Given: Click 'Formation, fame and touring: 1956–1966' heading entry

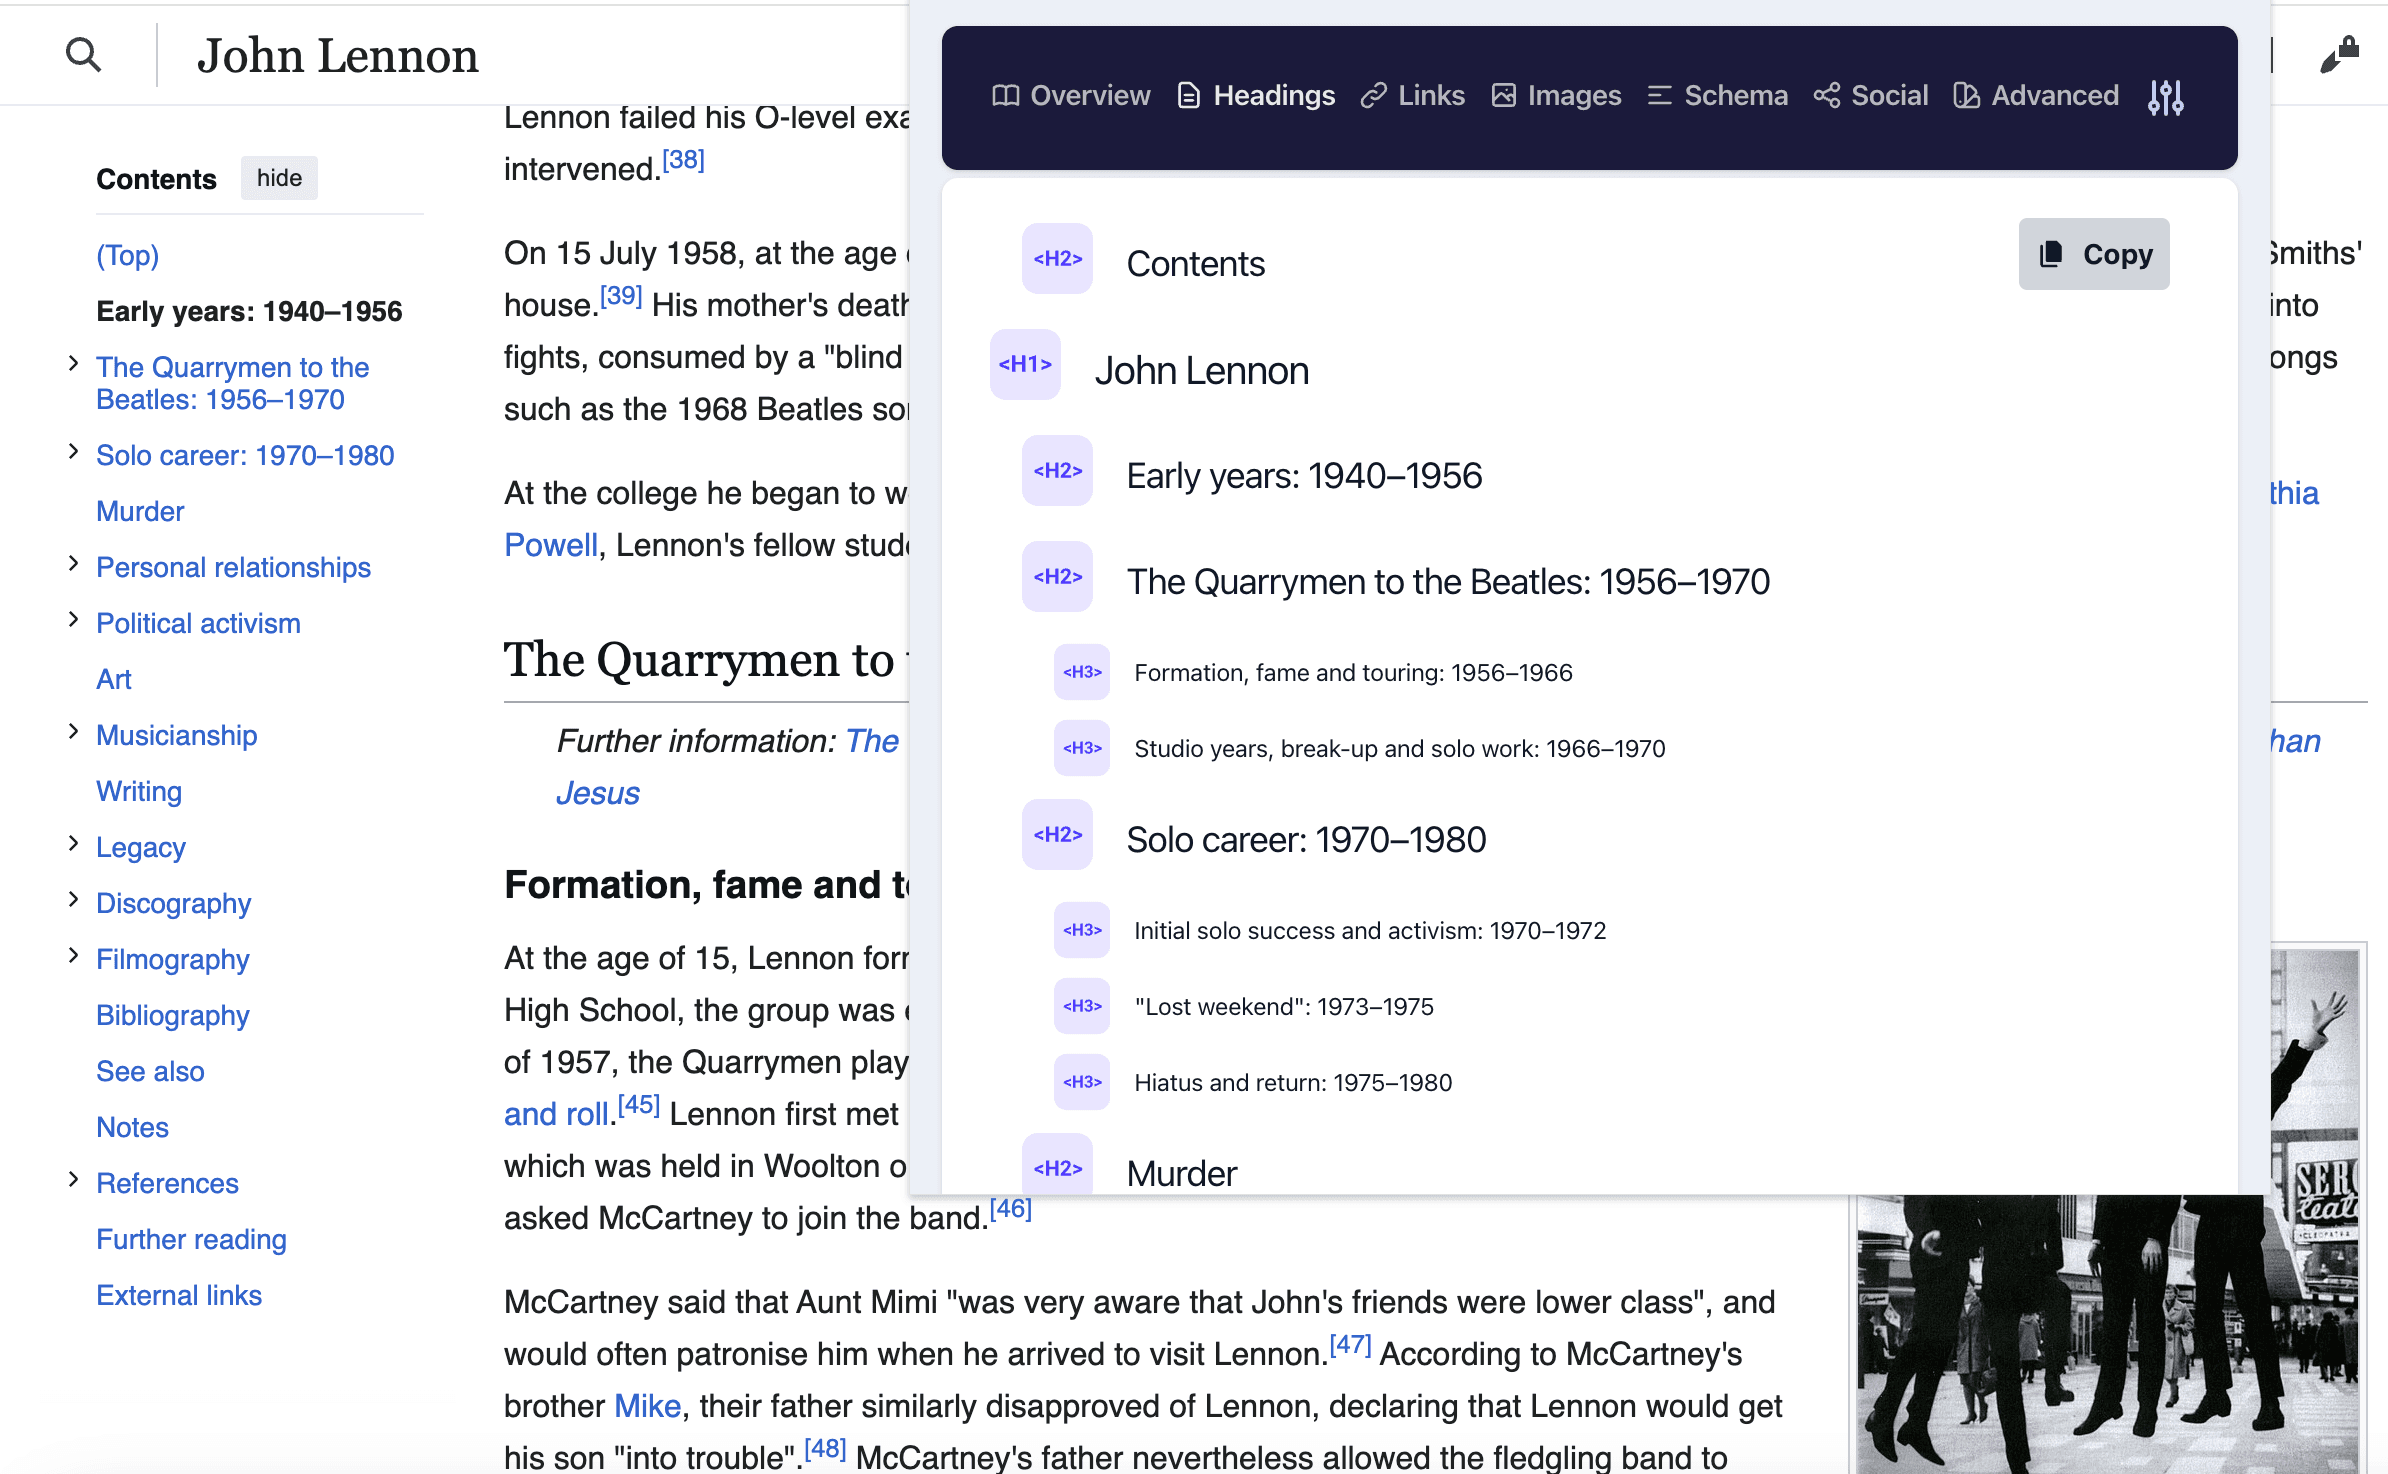Looking at the screenshot, I should (1353, 672).
